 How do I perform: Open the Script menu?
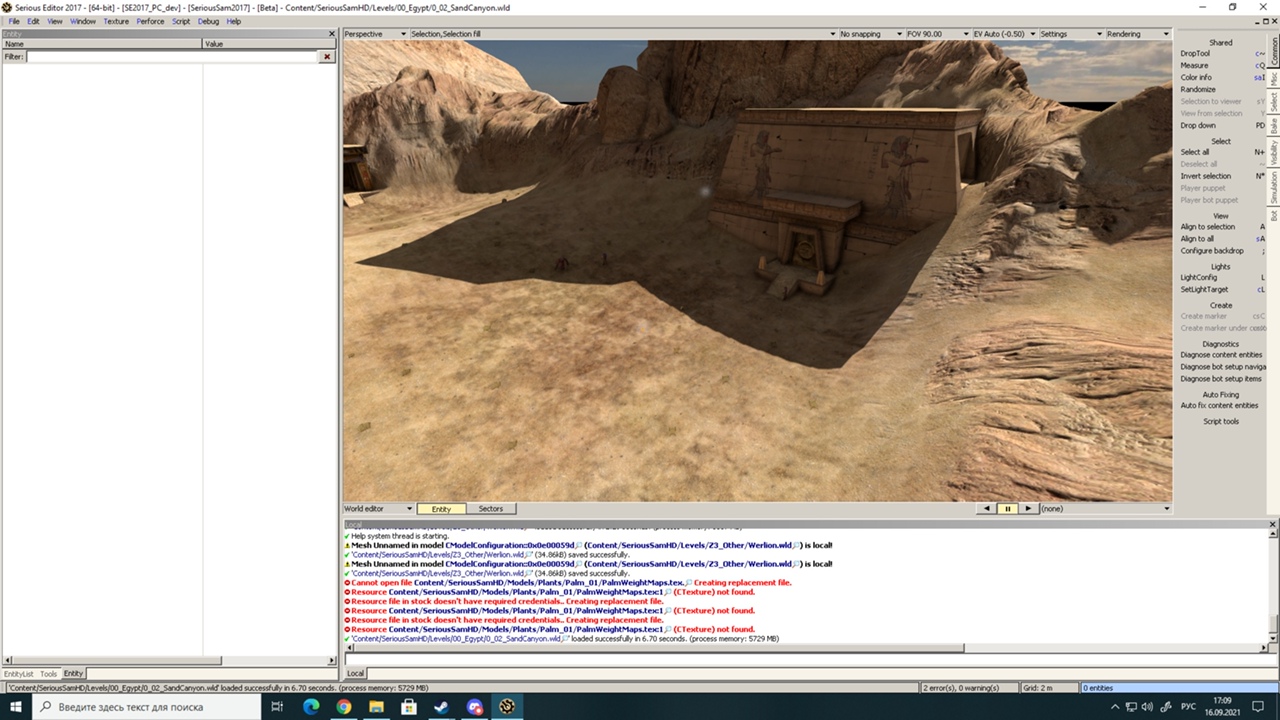pyautogui.click(x=181, y=21)
